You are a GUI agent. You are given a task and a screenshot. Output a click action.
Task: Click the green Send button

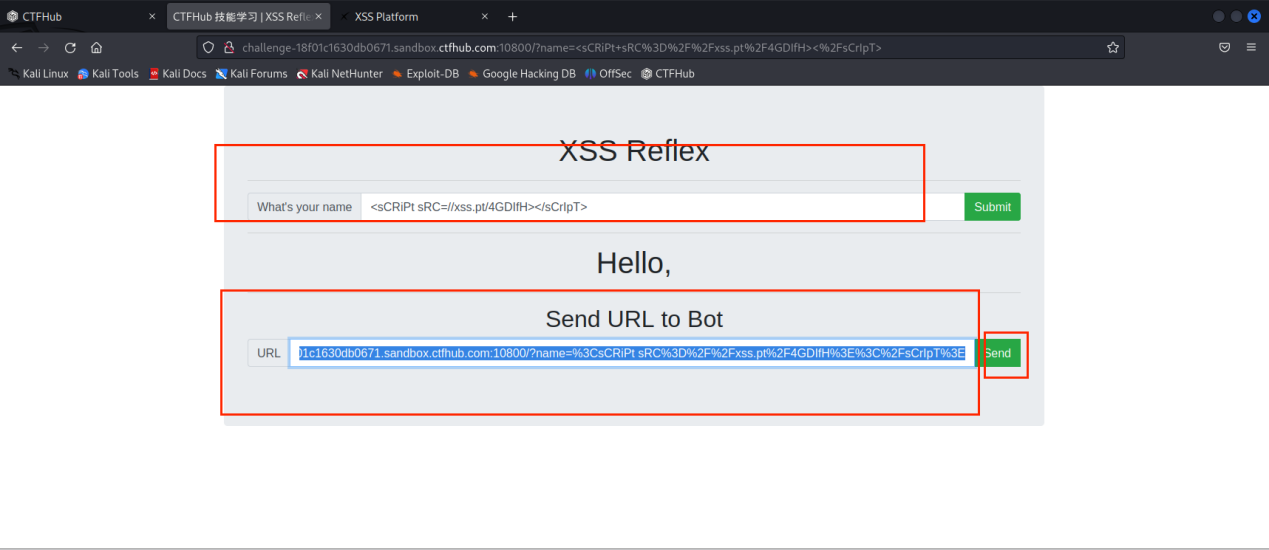[x=997, y=353]
